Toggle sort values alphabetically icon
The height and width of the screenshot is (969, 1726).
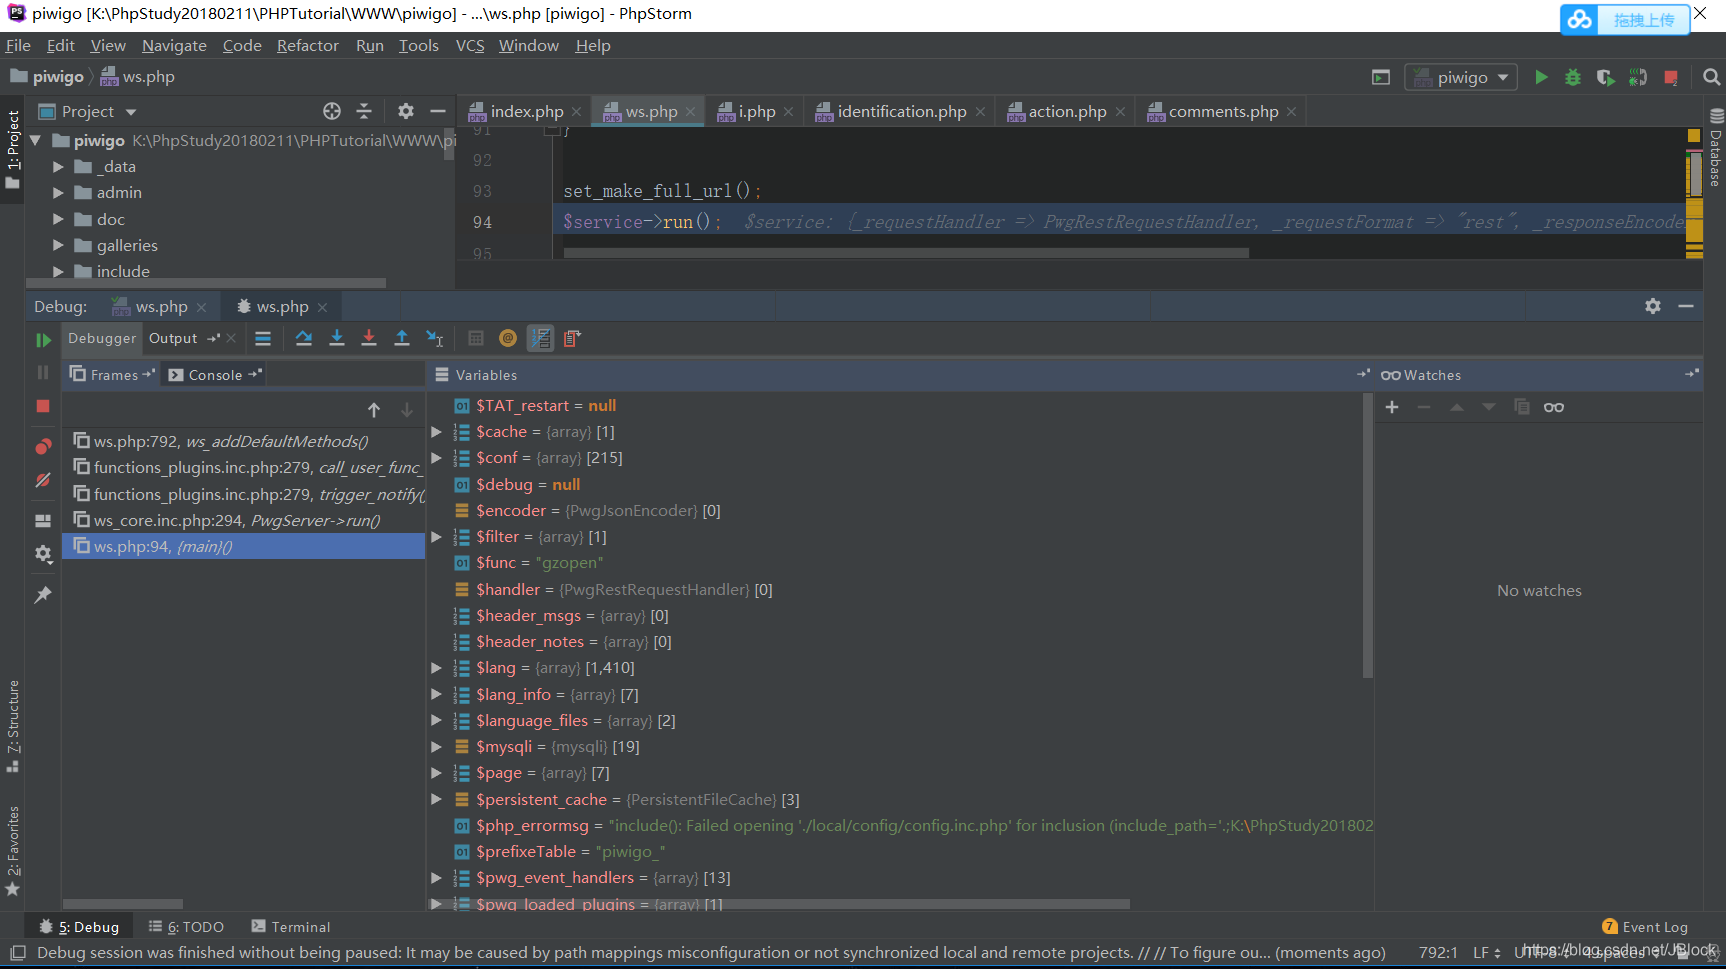tap(541, 338)
